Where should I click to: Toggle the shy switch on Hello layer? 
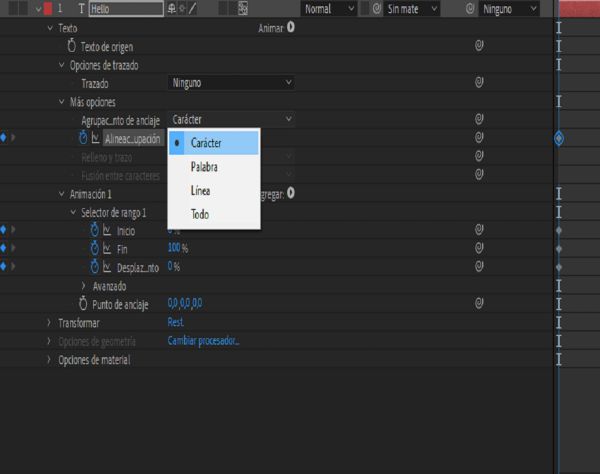click(x=171, y=9)
